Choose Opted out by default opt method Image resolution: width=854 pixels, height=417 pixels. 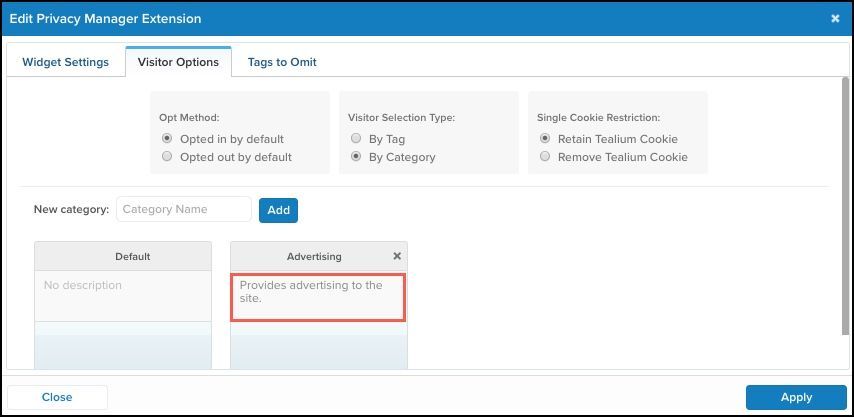[x=168, y=157]
